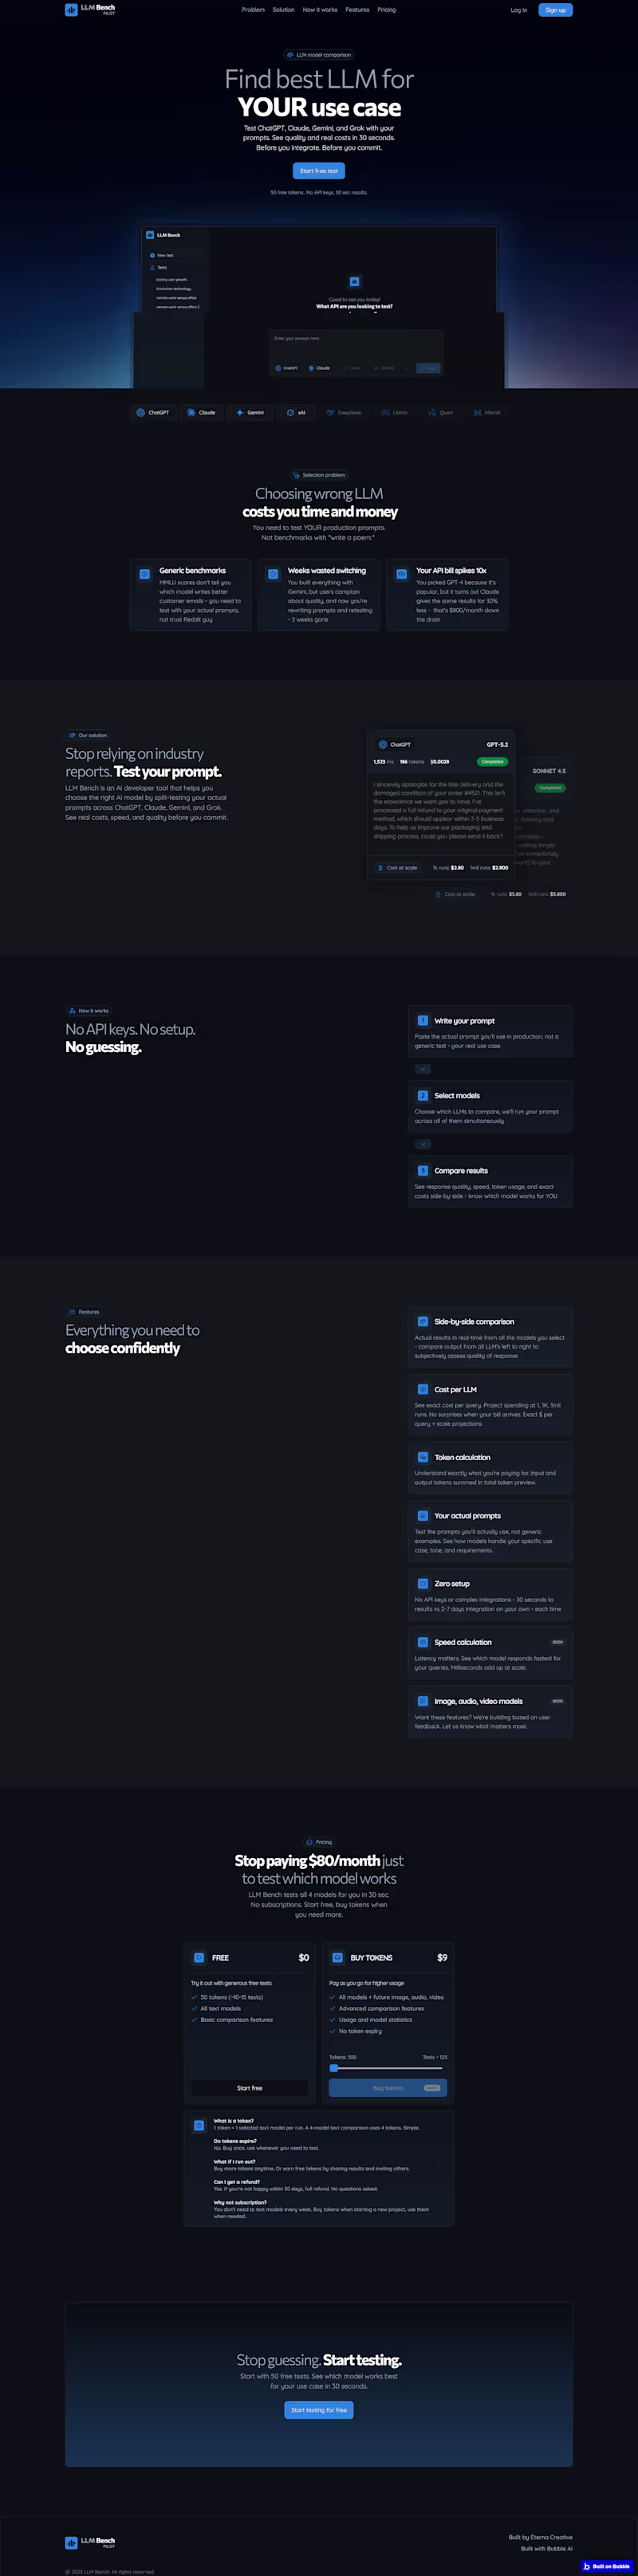The width and height of the screenshot is (638, 2576).
Task: Select the Gemini model chip
Action: pyautogui.click(x=250, y=412)
